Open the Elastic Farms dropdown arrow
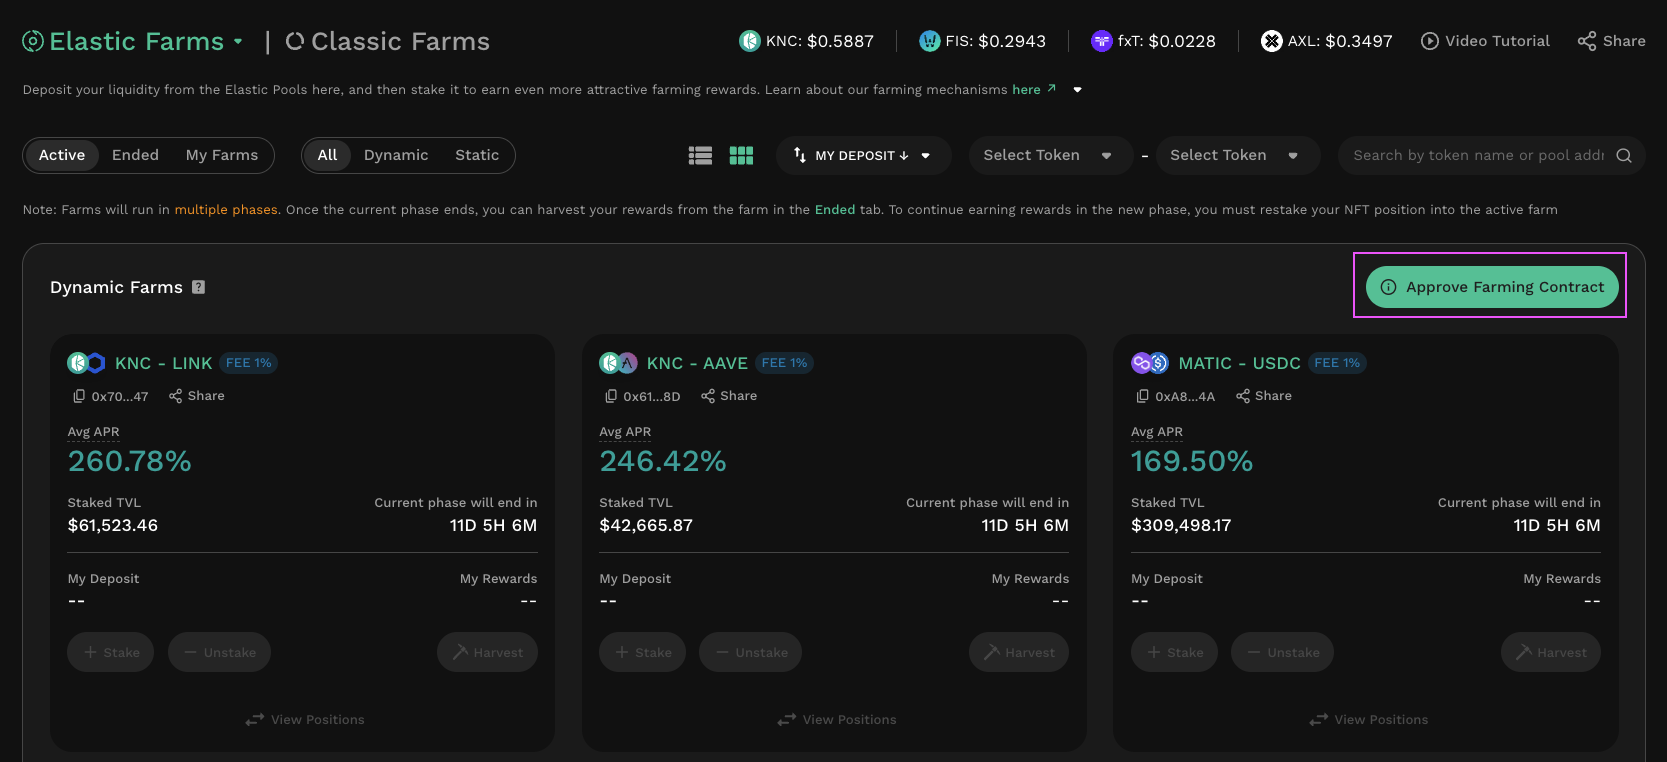 (238, 42)
